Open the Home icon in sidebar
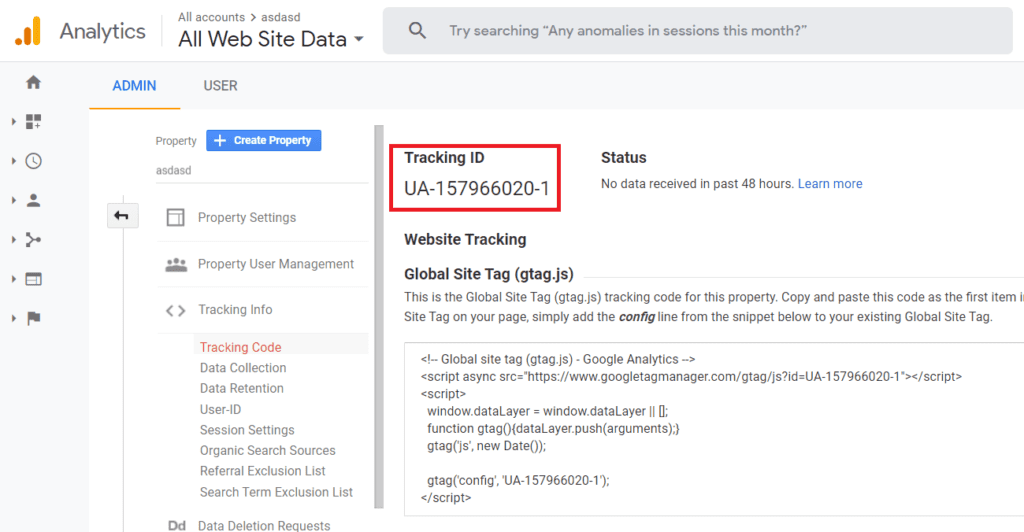 [x=33, y=82]
